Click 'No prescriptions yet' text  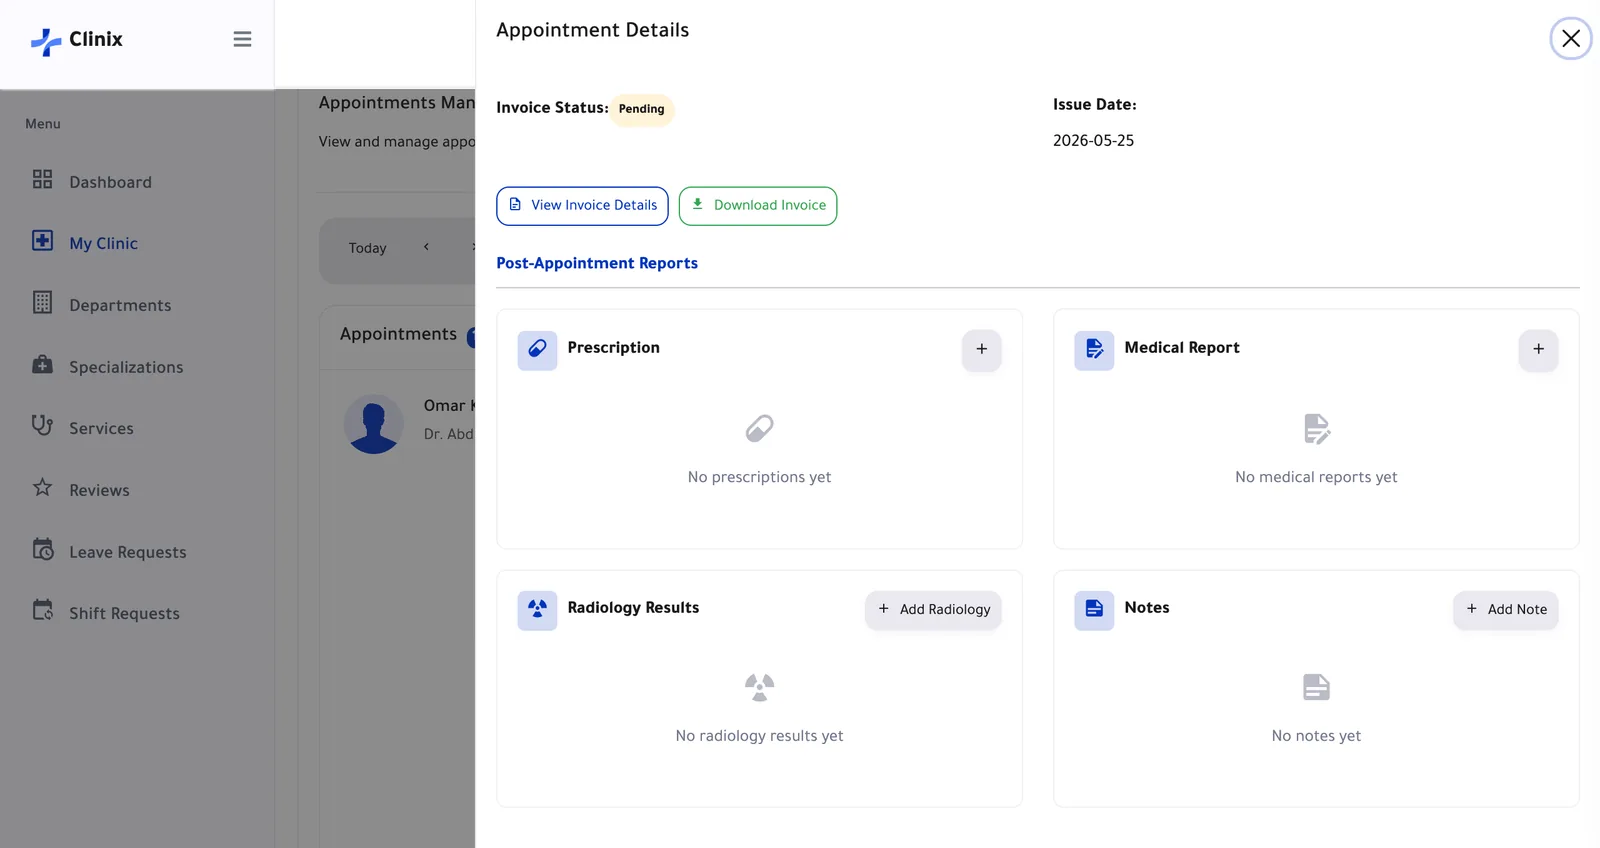pyautogui.click(x=759, y=477)
